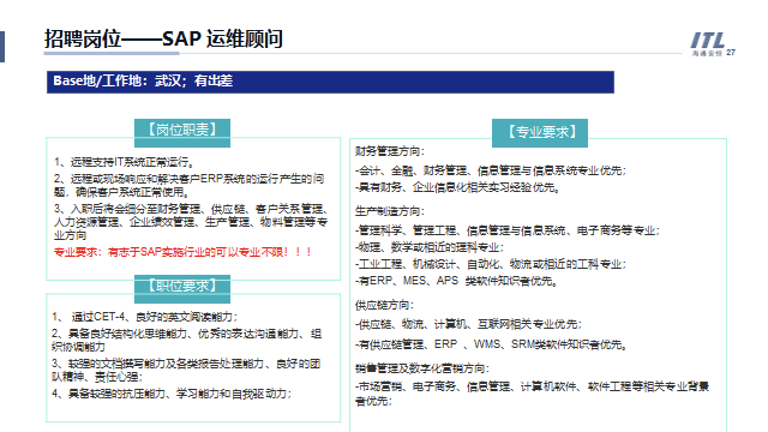This screenshot has height=432, width=768.
Task: Select the line '-有供应链管理、ERP、WMS、SRM类软件'
Action: [491, 344]
